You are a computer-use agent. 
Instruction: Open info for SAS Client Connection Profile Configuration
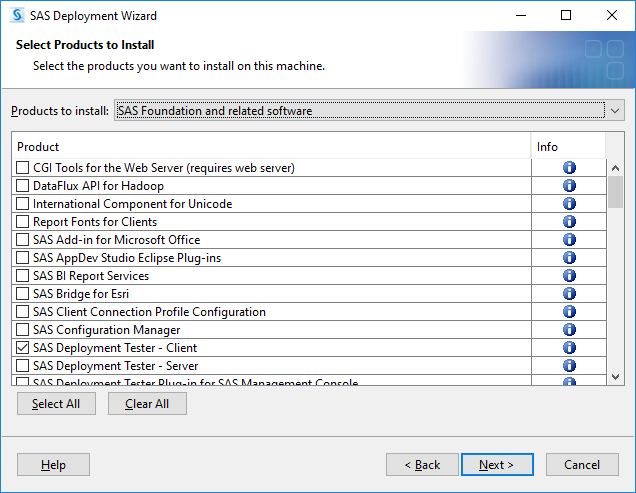coord(569,312)
